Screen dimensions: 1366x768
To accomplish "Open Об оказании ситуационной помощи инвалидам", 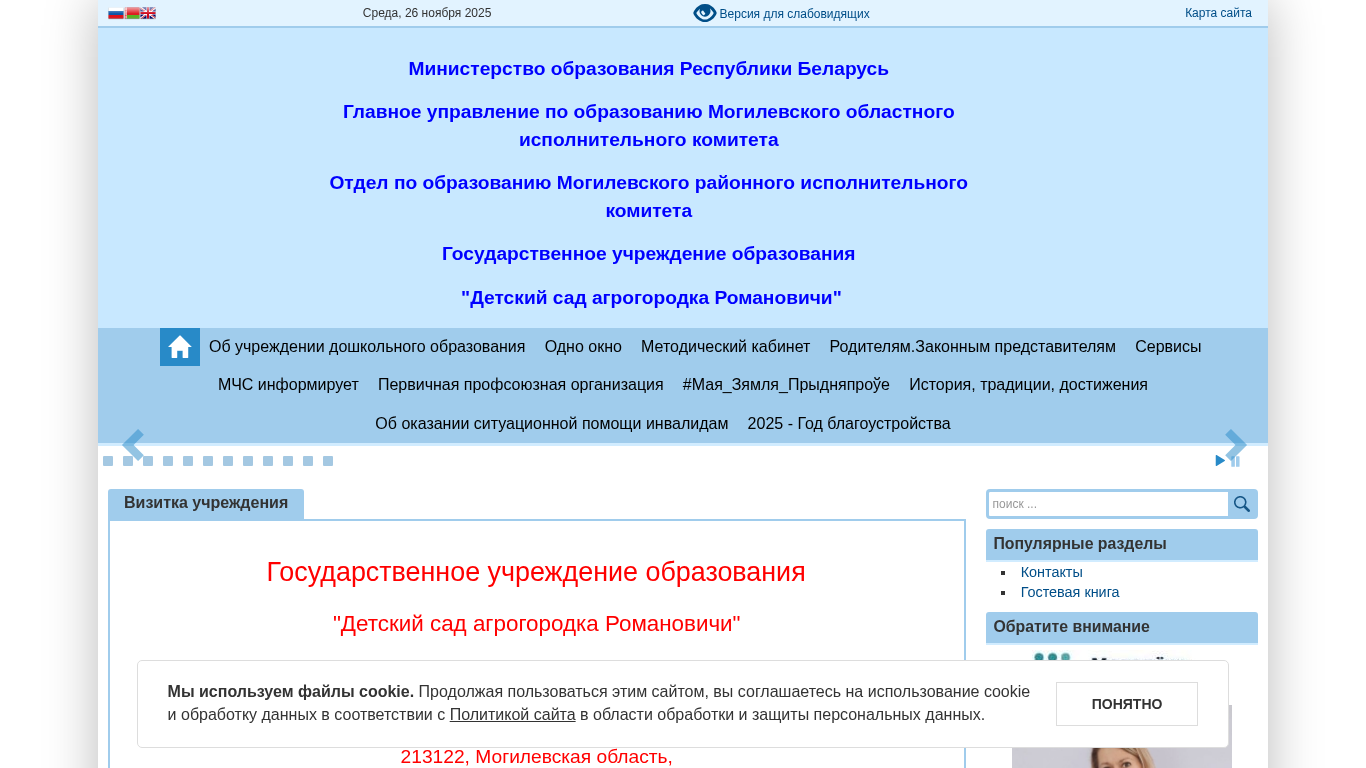I will pos(552,424).
